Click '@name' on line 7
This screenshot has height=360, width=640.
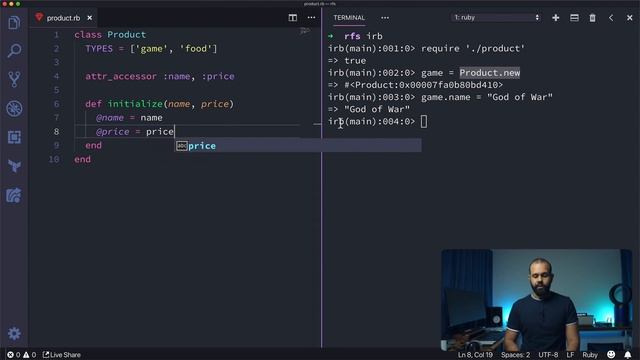pos(110,118)
